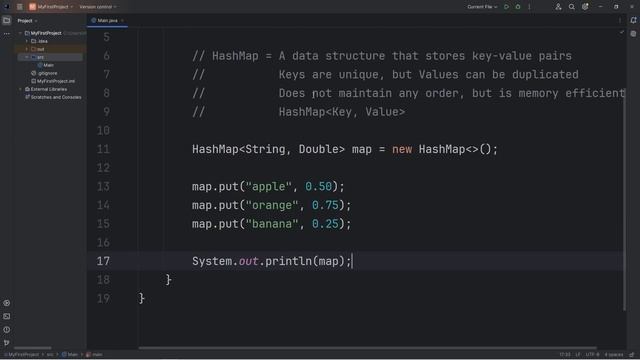Open the Current File run configuration dropdown
This screenshot has height=360, width=640.
[482, 7]
